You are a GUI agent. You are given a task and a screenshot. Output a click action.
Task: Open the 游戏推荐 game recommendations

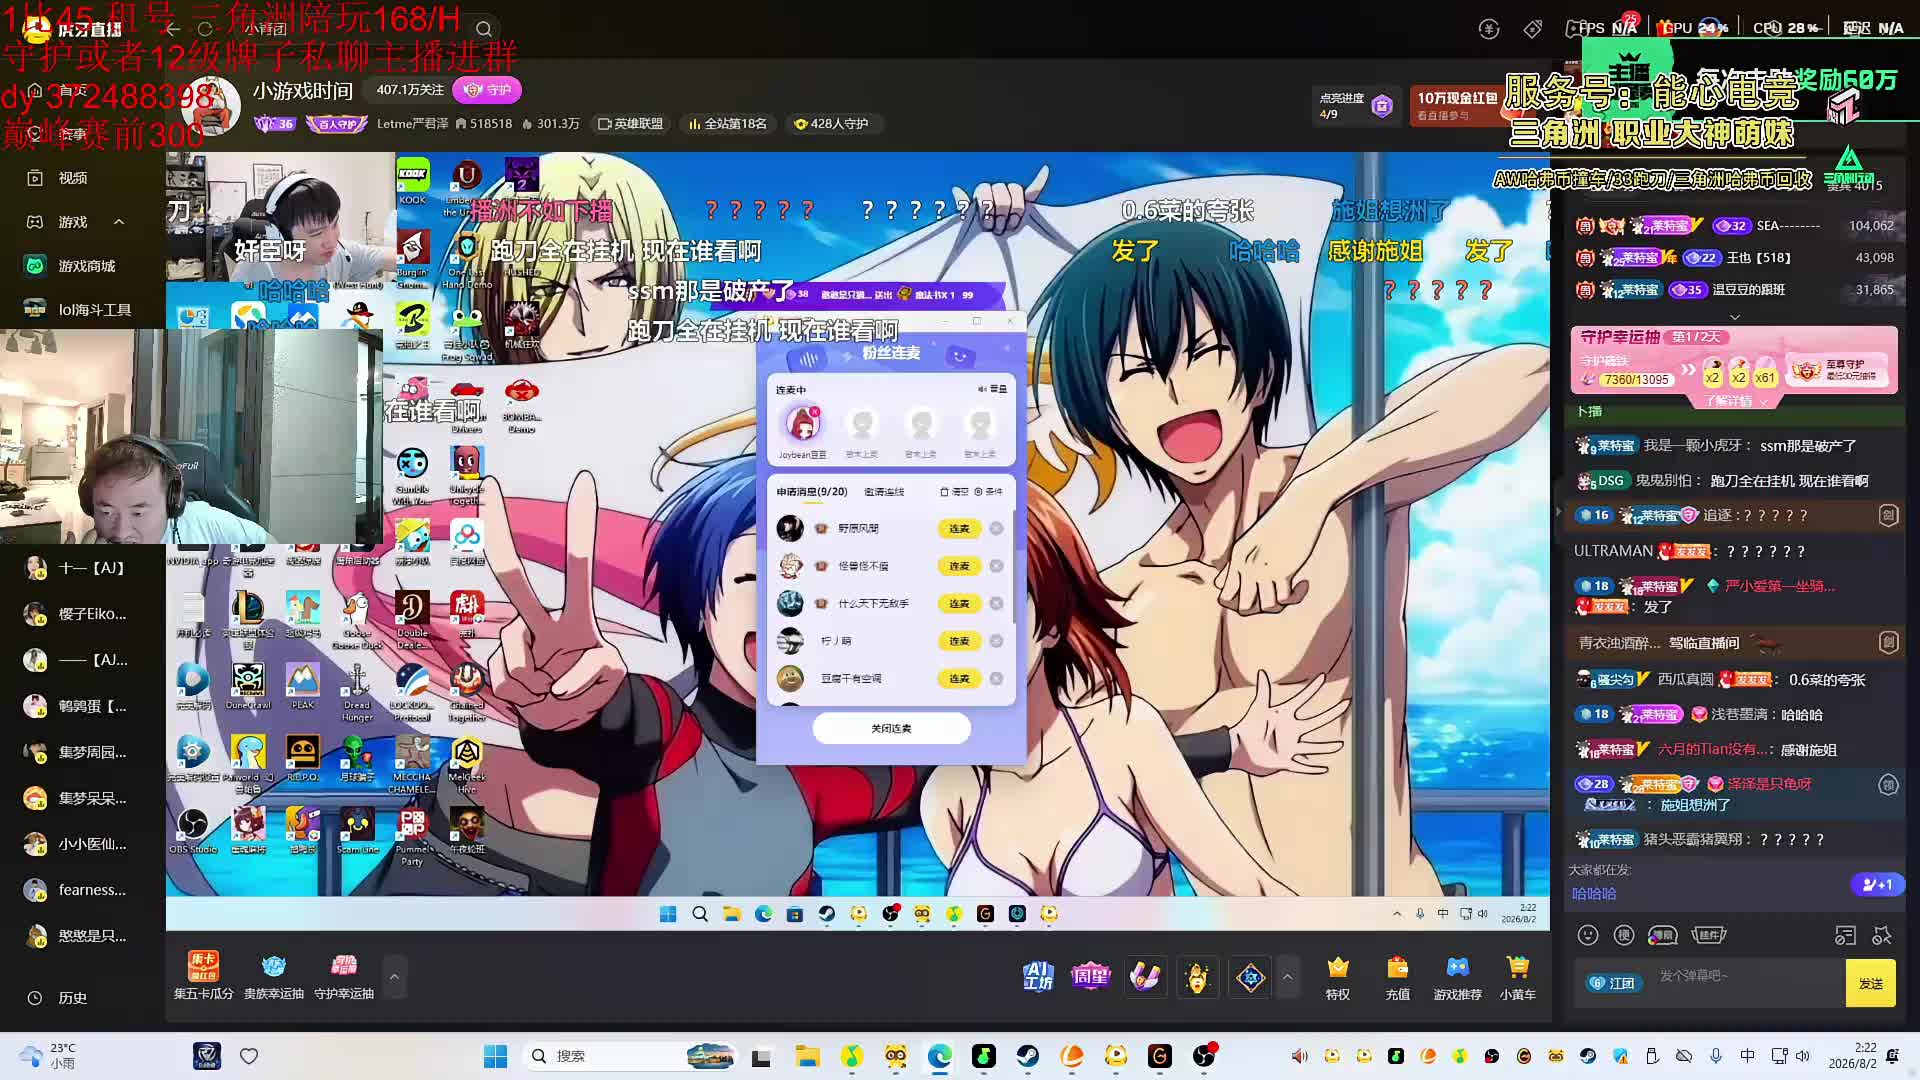click(x=1457, y=977)
